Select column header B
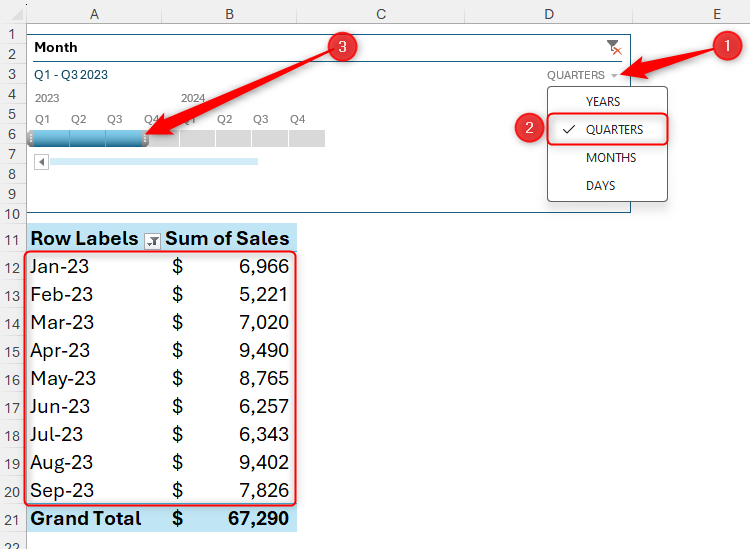The image size is (750, 549). tap(230, 13)
